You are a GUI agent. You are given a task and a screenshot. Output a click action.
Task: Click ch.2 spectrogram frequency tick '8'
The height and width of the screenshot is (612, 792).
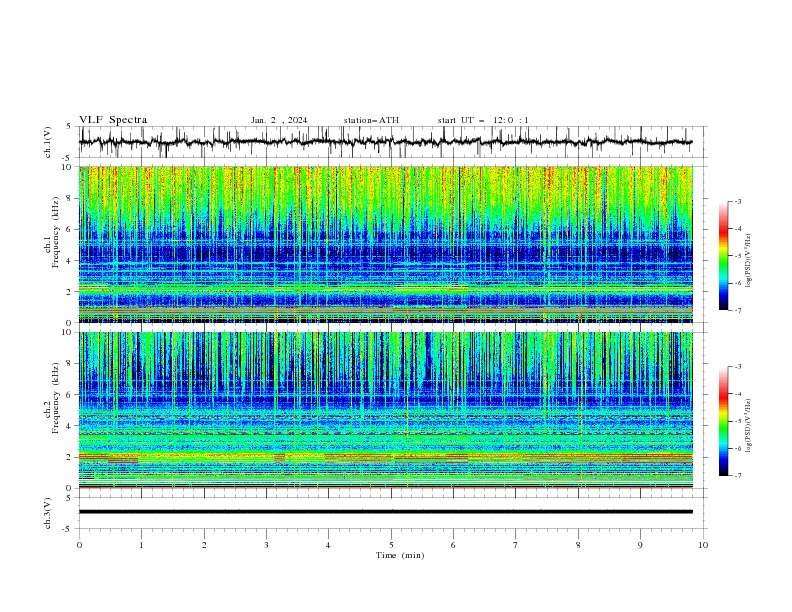click(x=71, y=364)
